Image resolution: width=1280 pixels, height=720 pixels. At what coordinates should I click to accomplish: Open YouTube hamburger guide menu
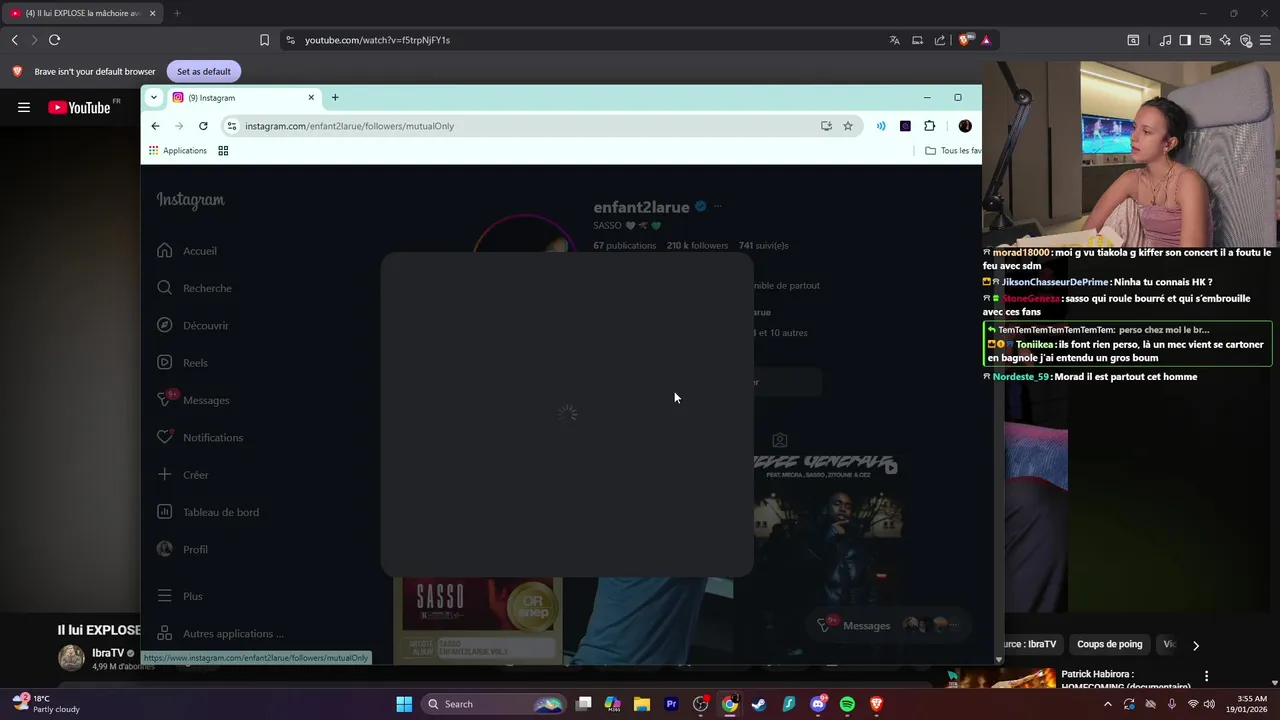[24, 107]
